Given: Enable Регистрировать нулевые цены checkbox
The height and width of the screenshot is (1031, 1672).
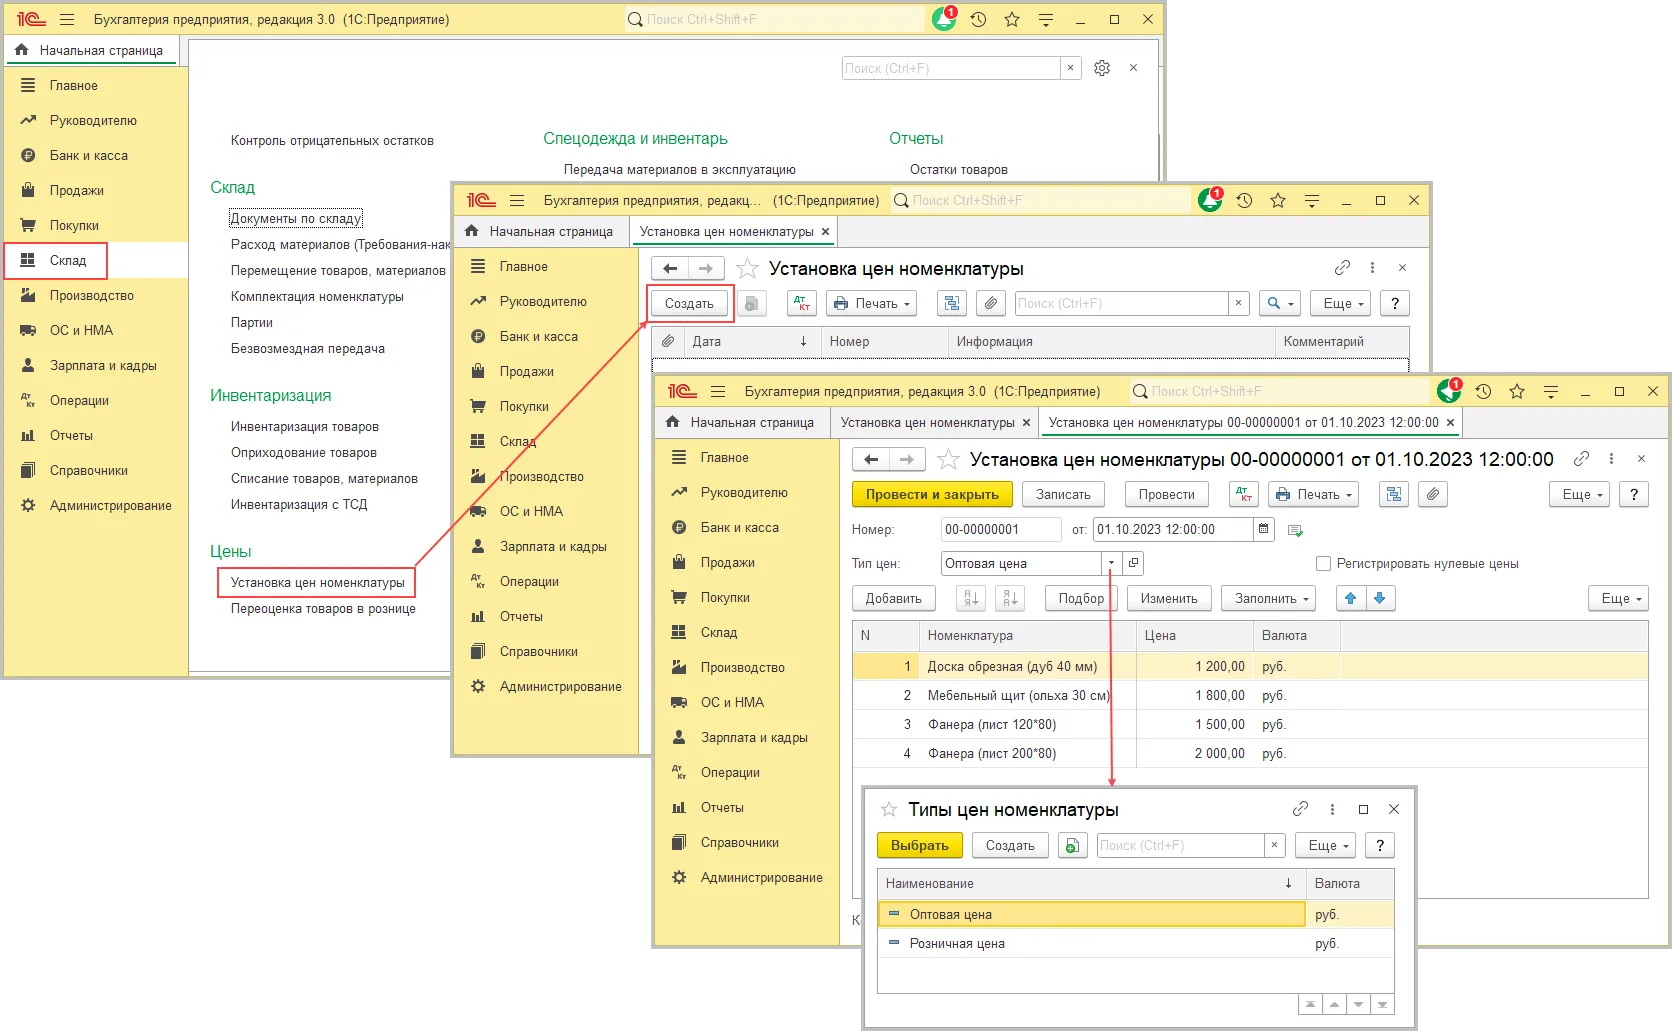Looking at the screenshot, I should 1323,564.
